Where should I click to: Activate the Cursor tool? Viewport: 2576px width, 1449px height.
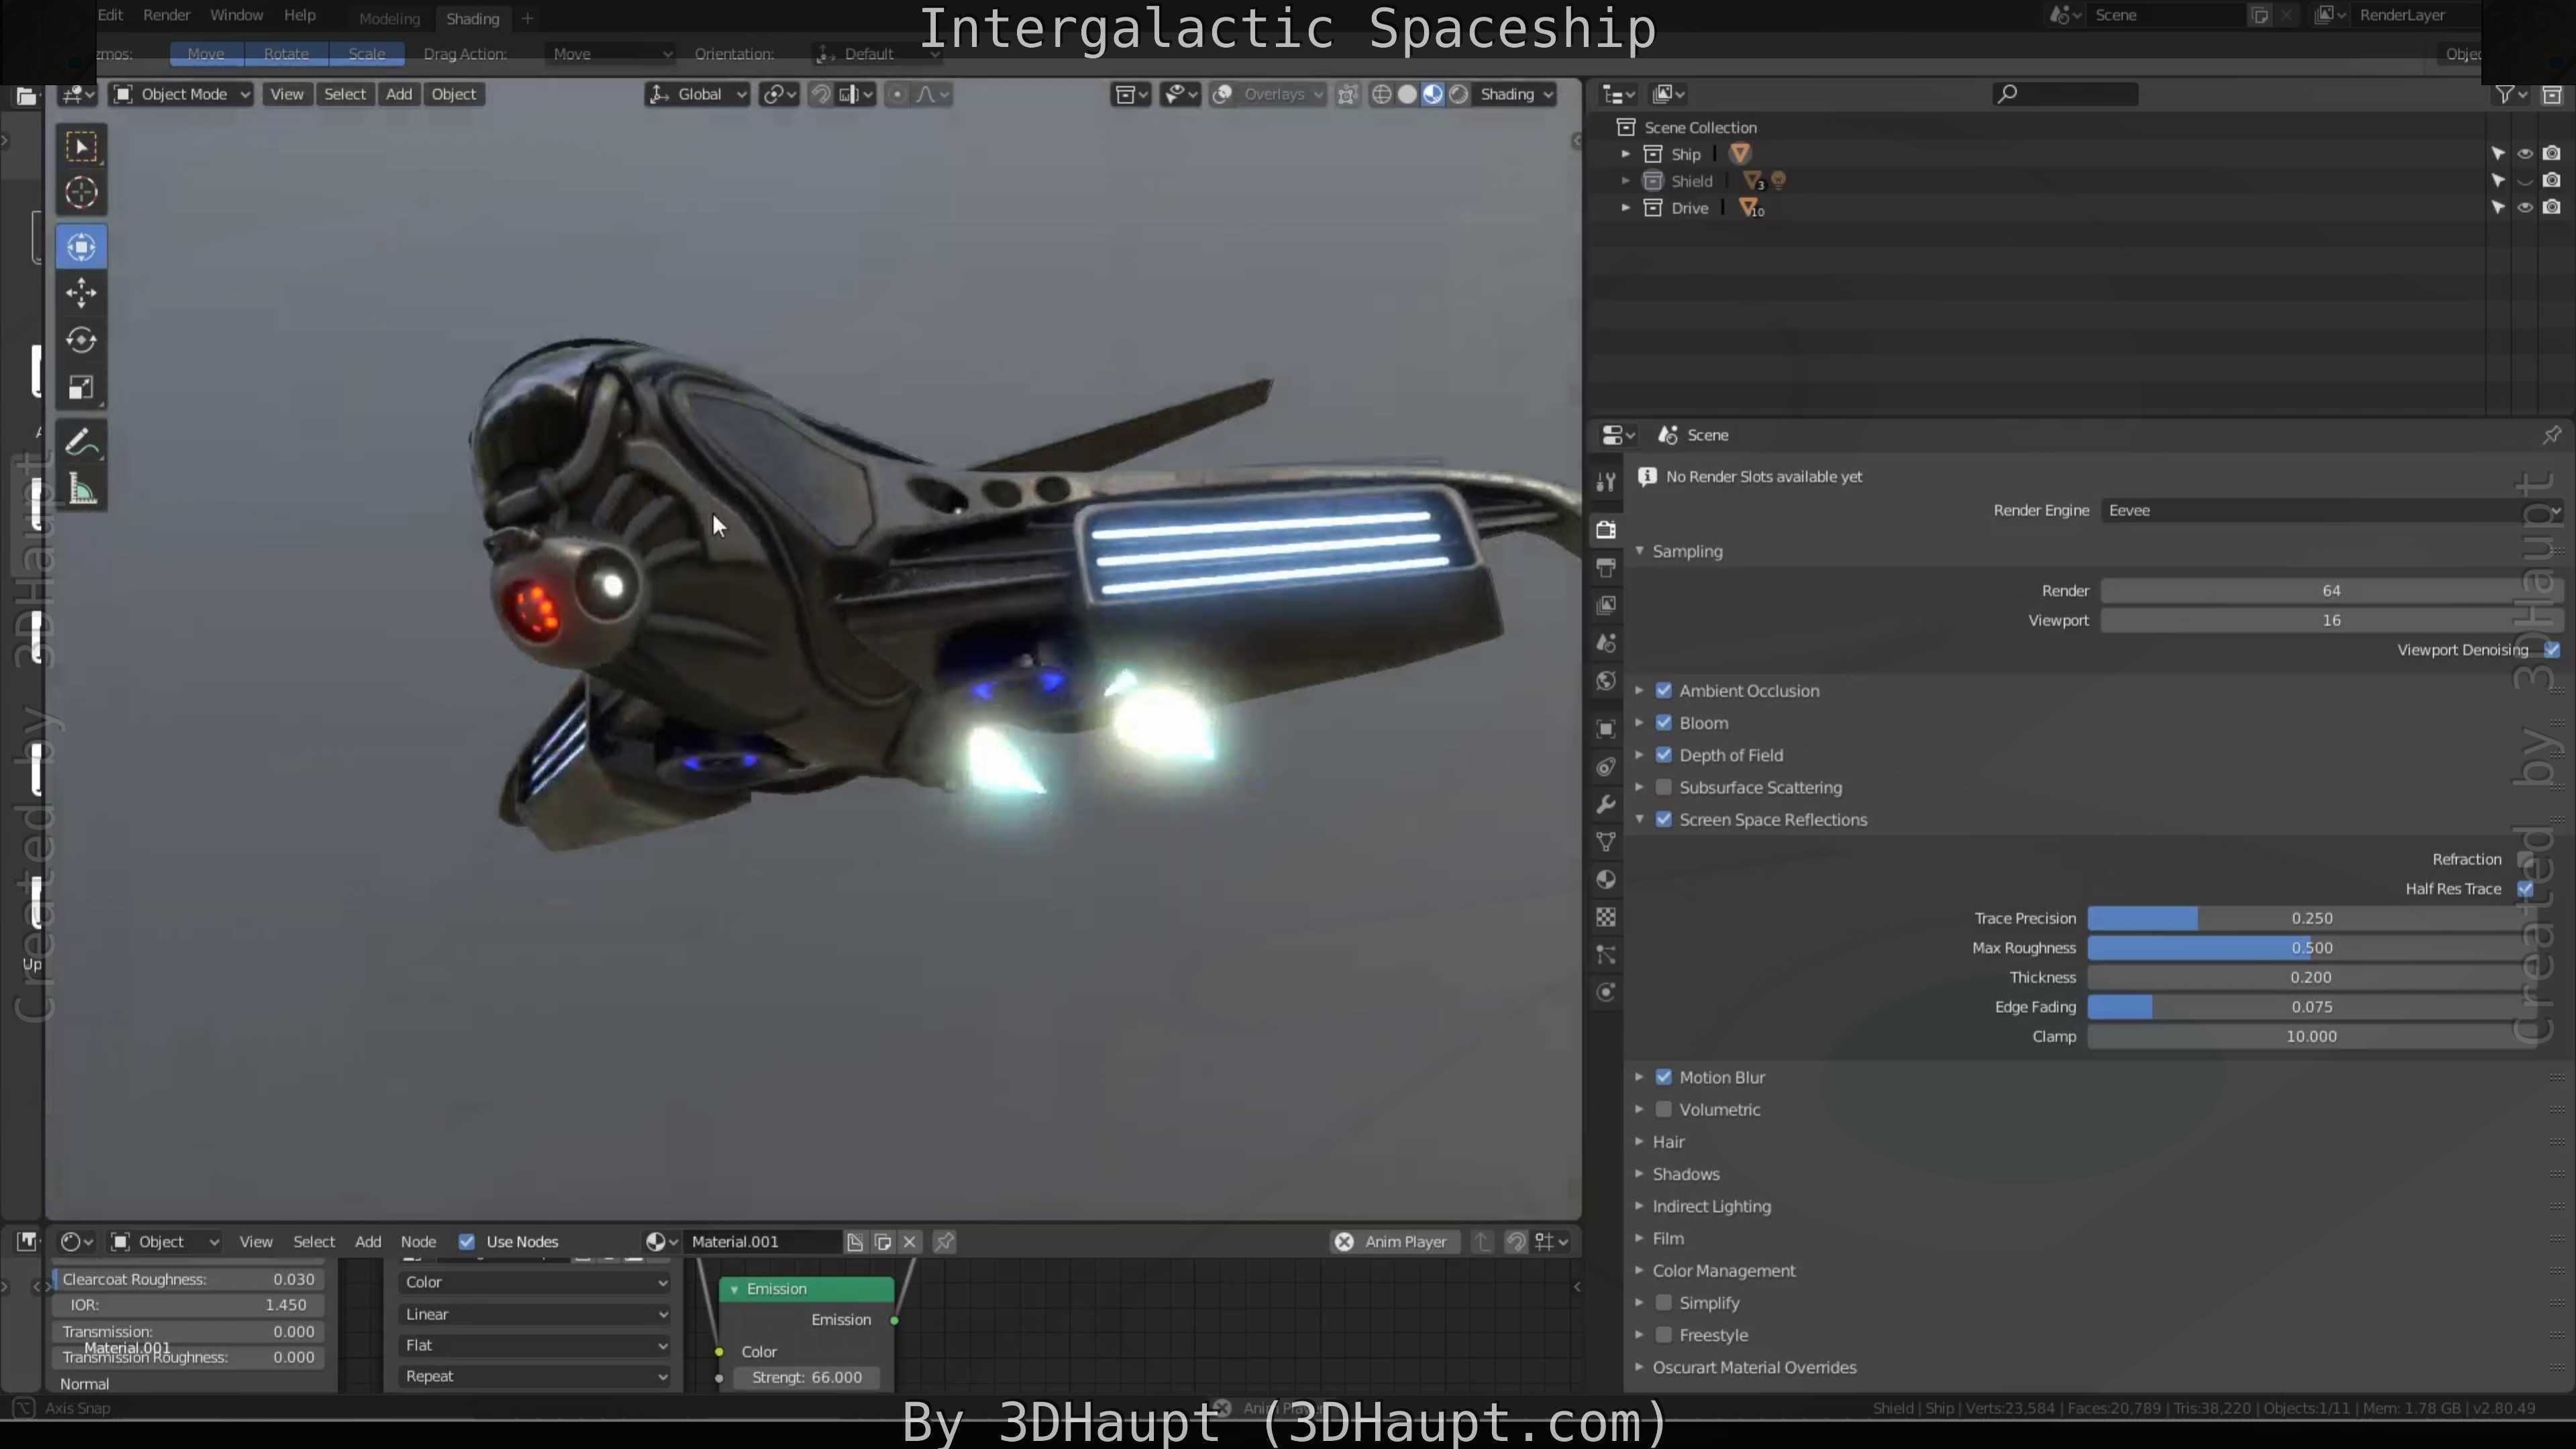click(81, 192)
